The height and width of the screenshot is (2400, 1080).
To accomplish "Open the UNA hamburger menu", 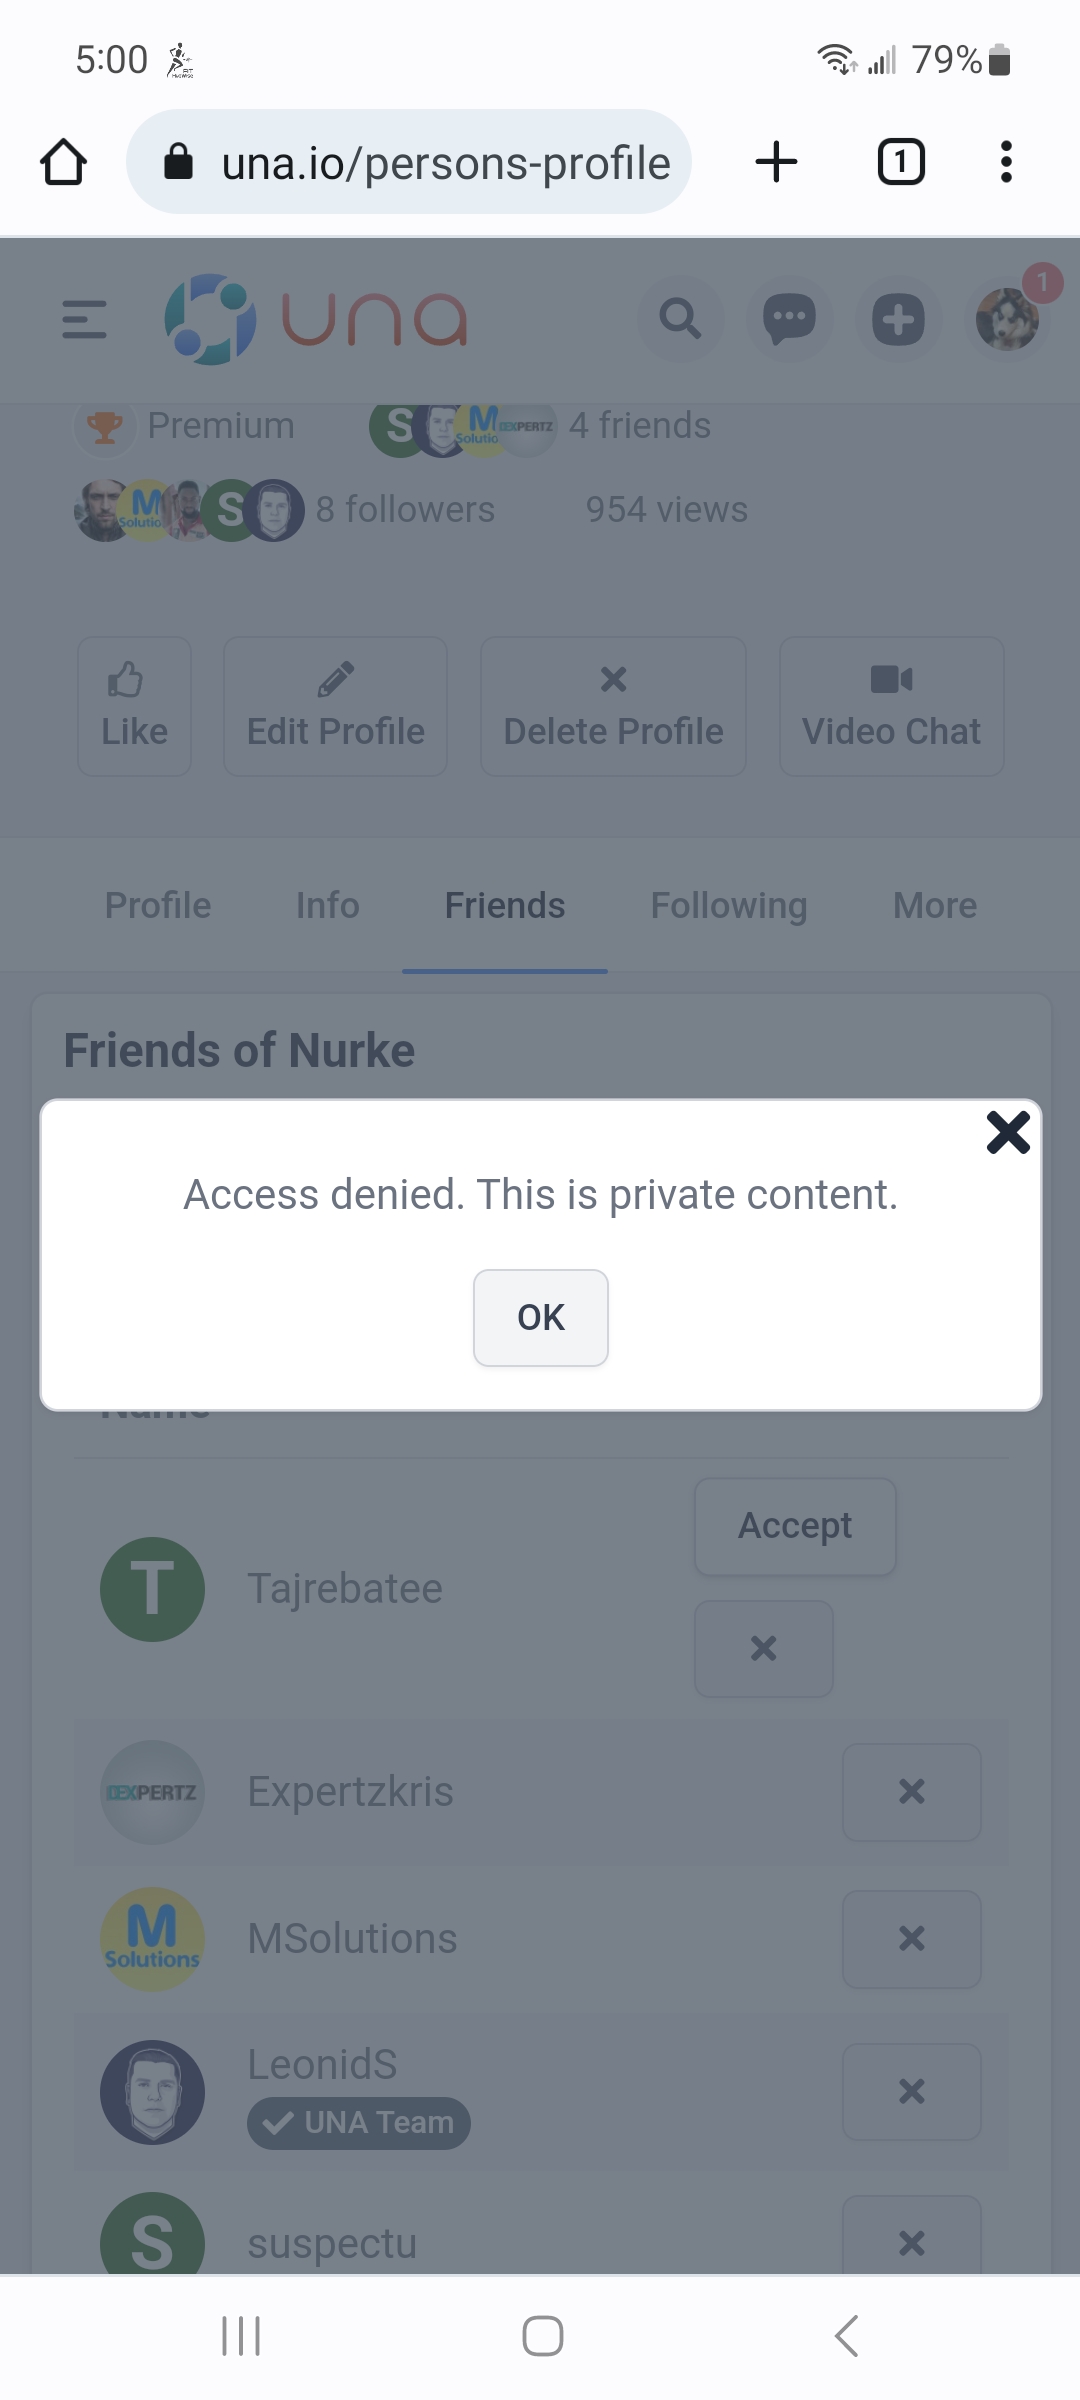I will click(x=84, y=320).
